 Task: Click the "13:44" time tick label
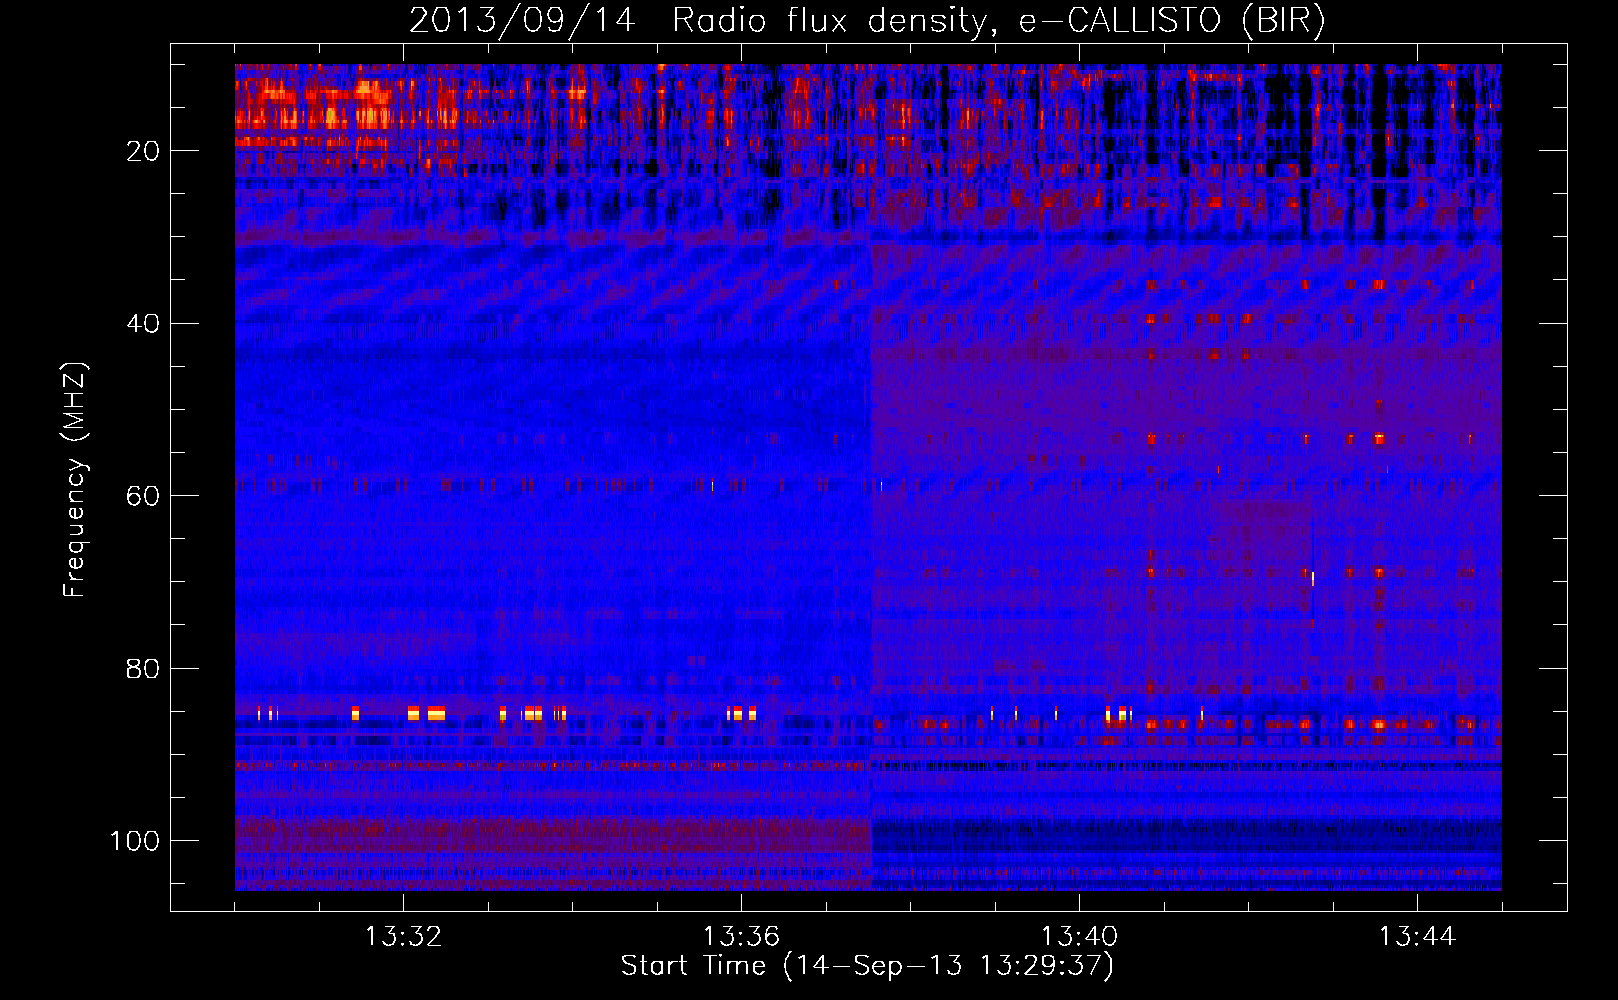[x=1417, y=937]
